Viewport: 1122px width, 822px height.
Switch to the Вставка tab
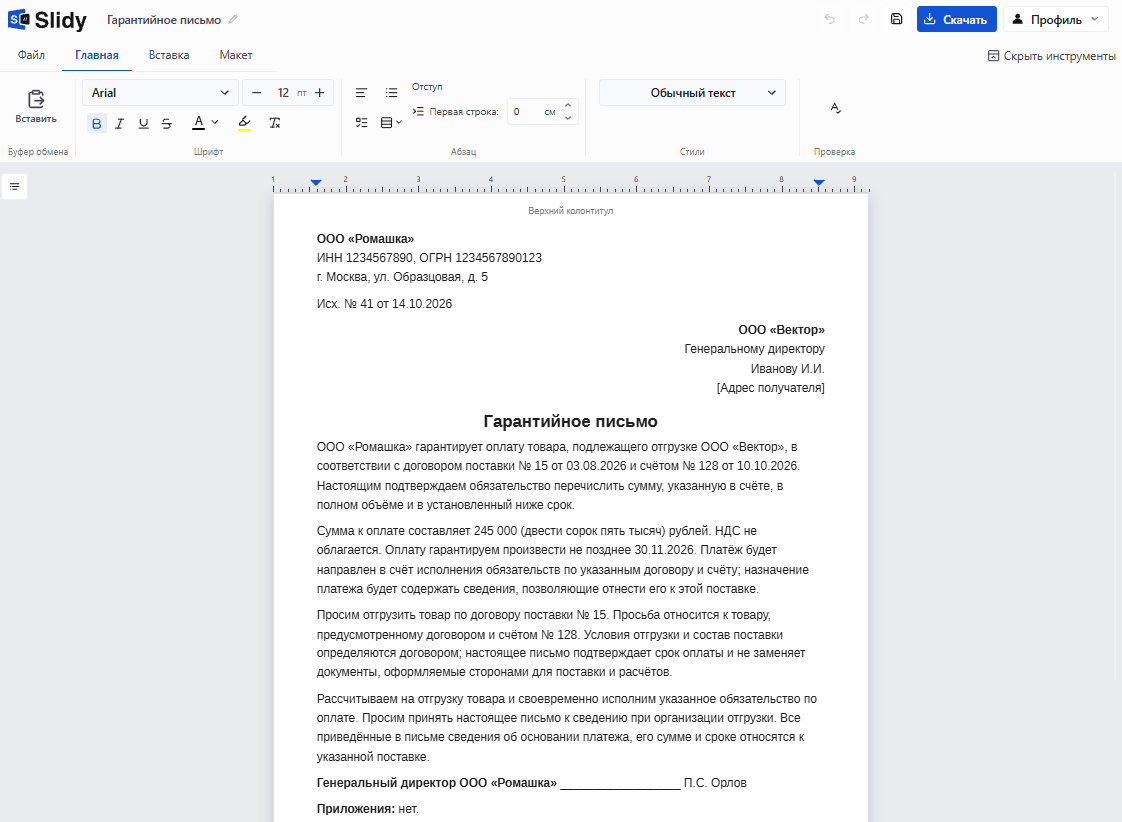[x=169, y=55]
